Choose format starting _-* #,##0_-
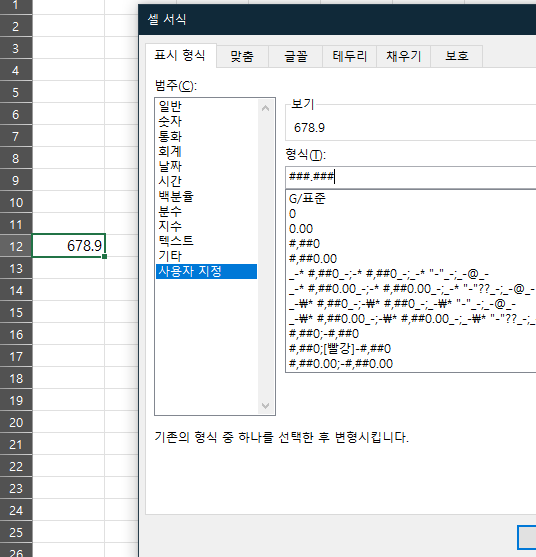Viewport: 536px width, 557px height. click(412, 274)
